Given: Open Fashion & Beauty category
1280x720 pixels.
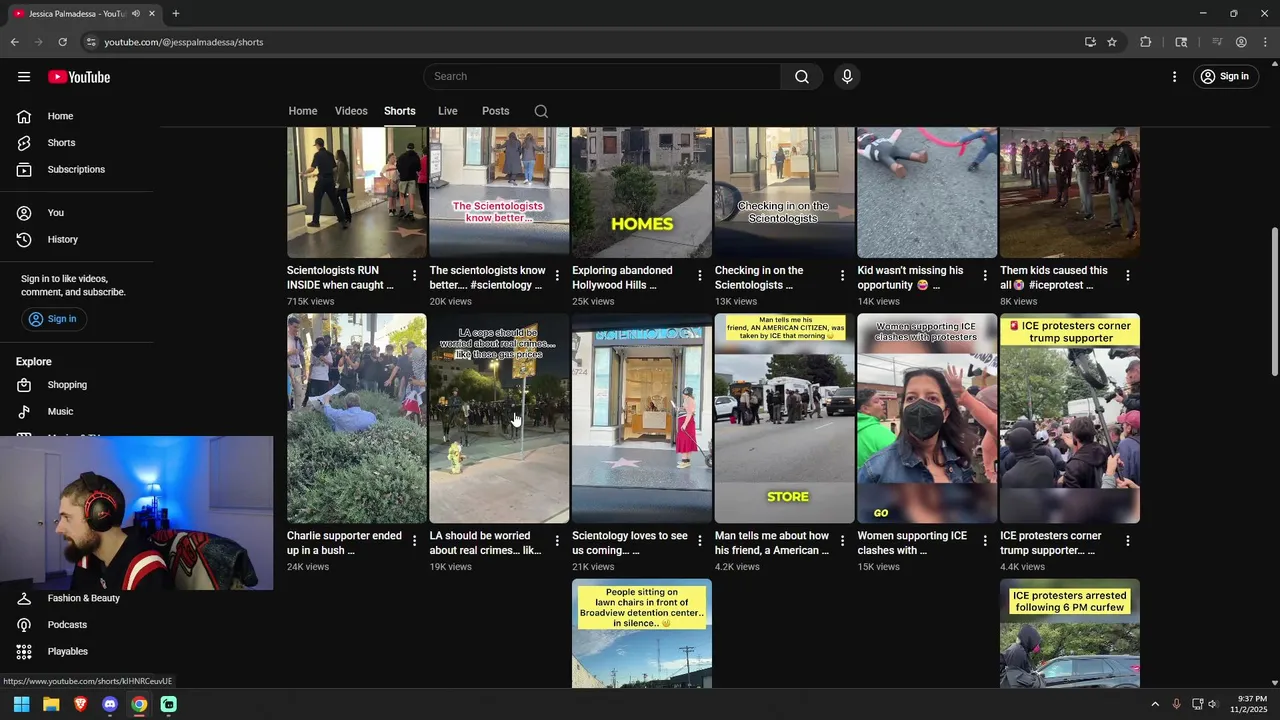Looking at the screenshot, I should pos(83,598).
